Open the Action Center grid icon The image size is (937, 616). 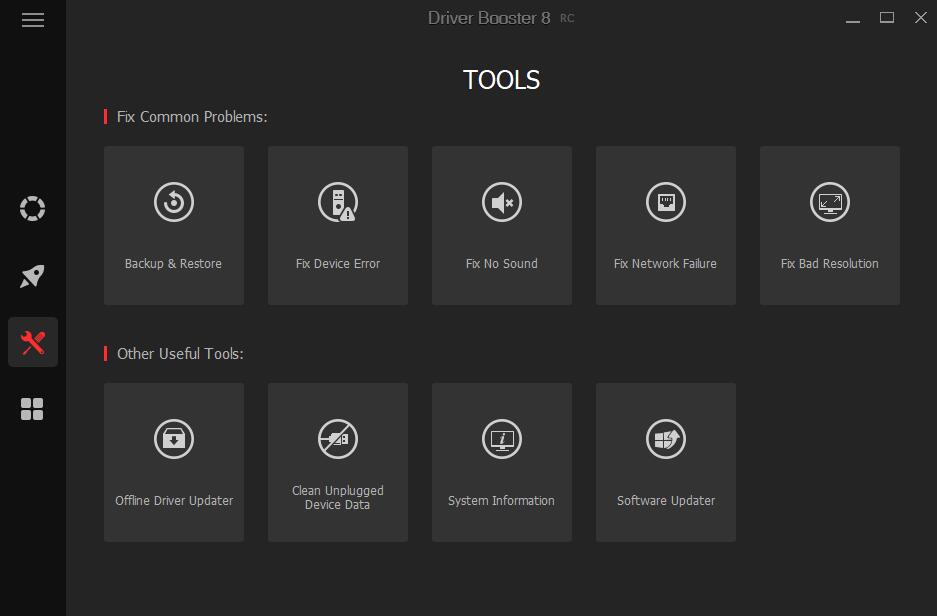point(32,408)
